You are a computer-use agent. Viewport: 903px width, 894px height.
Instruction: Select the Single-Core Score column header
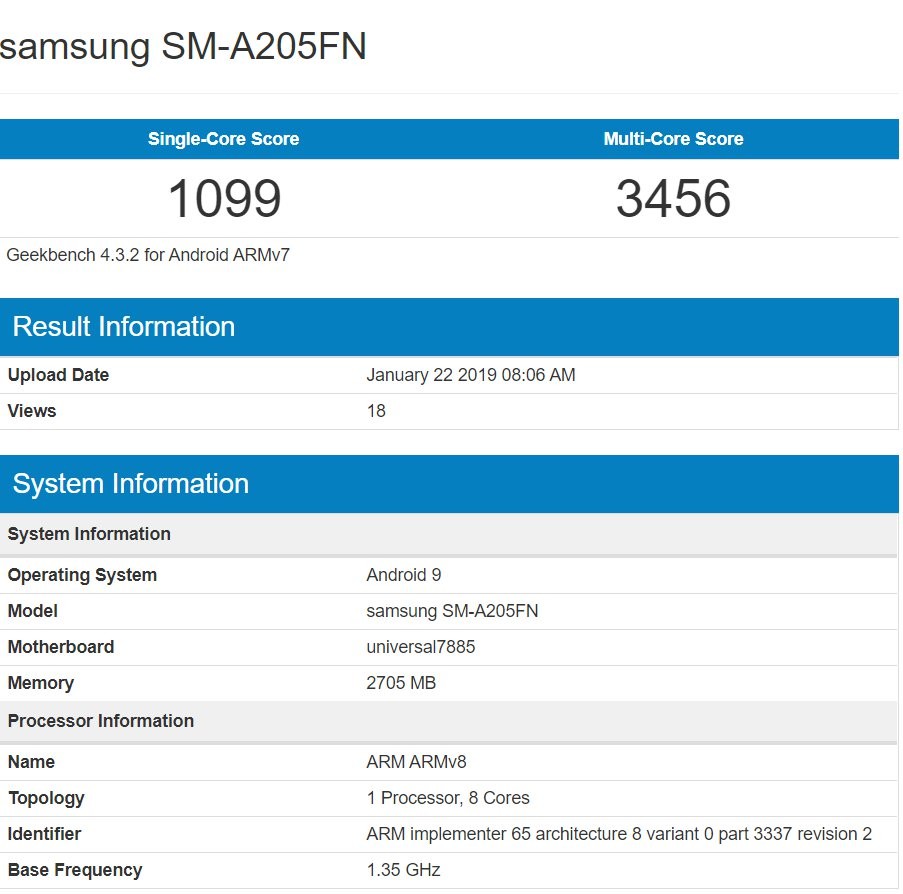point(223,139)
